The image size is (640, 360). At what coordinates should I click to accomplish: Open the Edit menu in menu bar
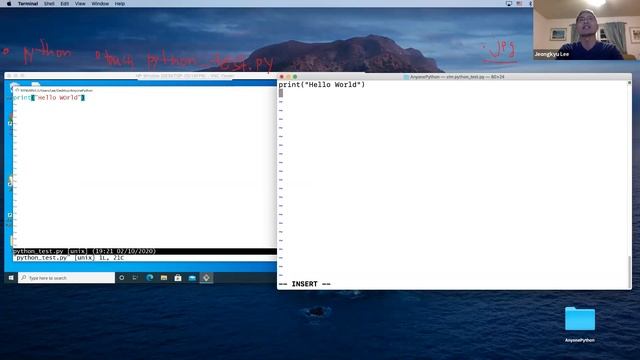(x=64, y=3)
